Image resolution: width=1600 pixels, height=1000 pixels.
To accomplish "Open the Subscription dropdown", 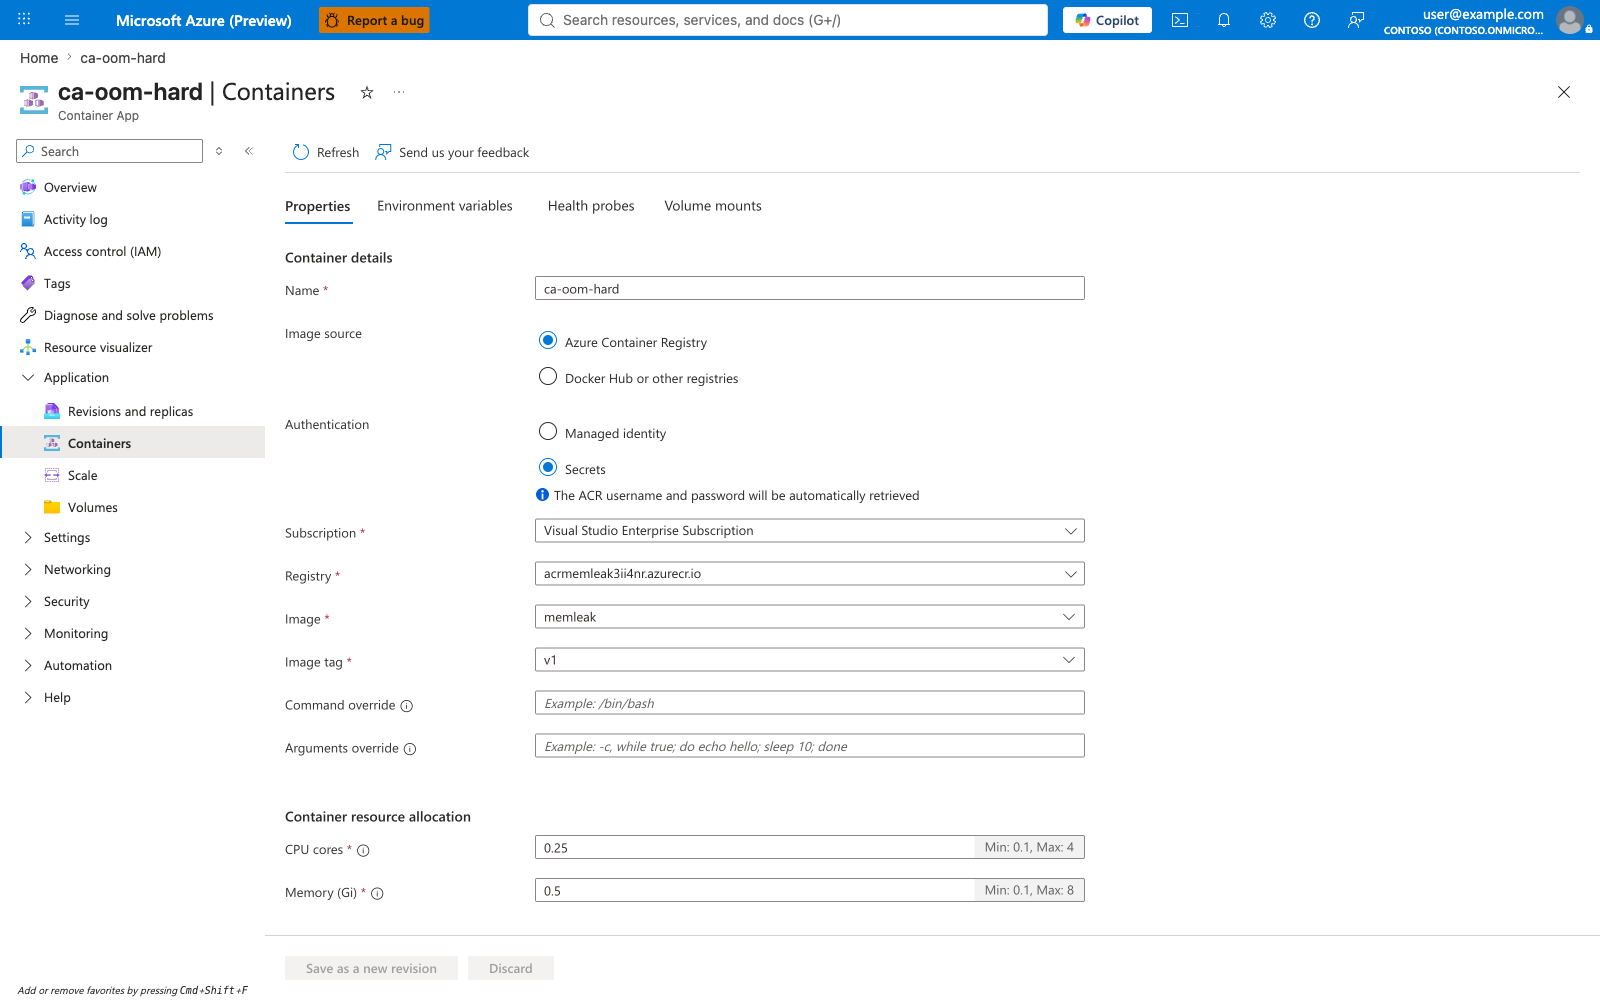I will click(810, 531).
